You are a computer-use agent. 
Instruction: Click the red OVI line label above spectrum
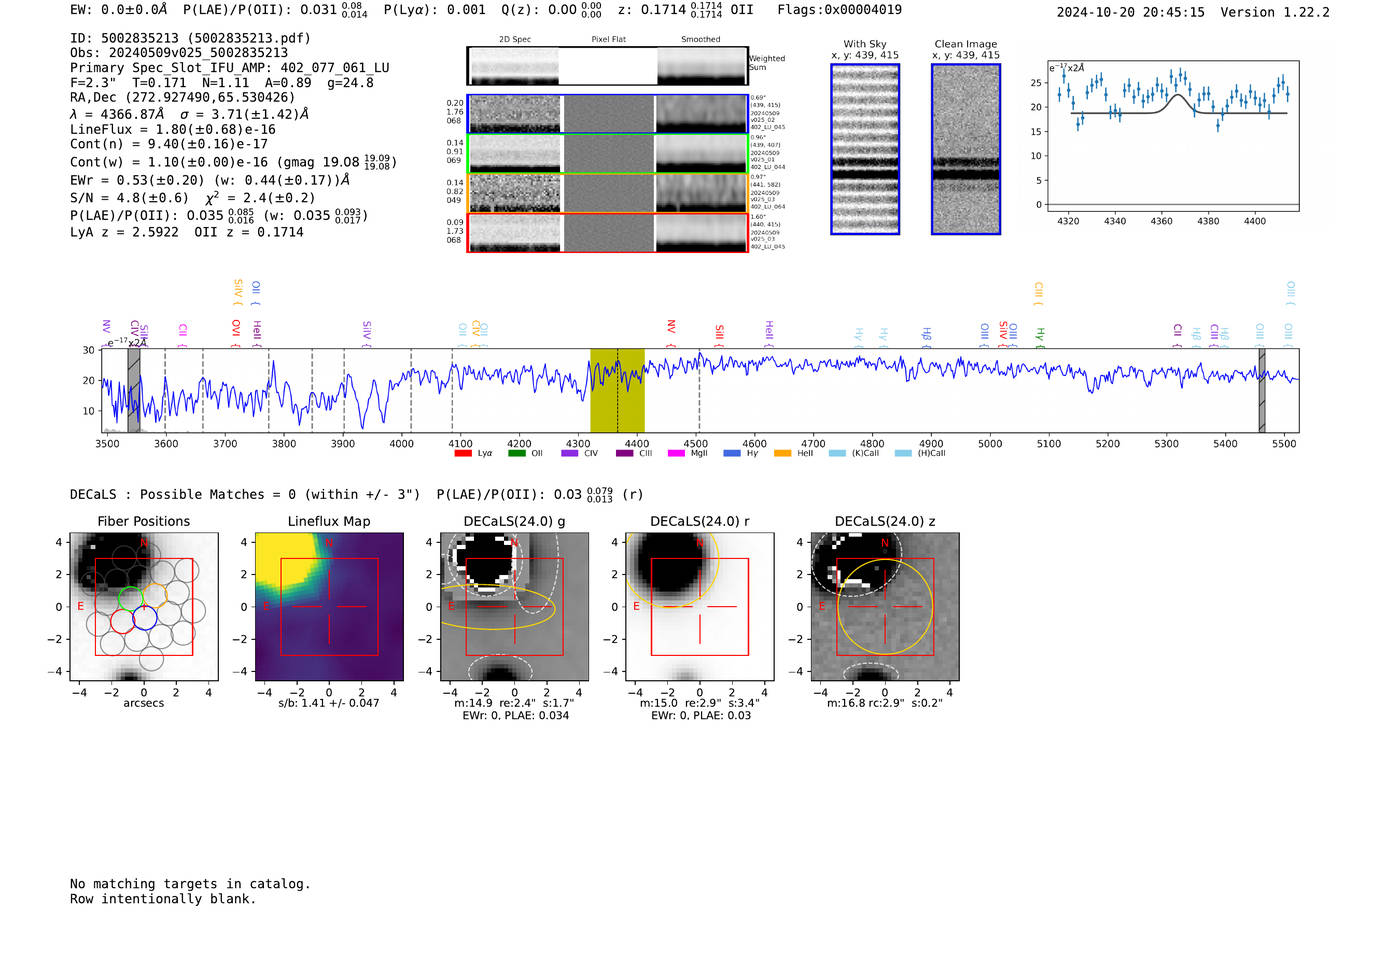pos(236,331)
